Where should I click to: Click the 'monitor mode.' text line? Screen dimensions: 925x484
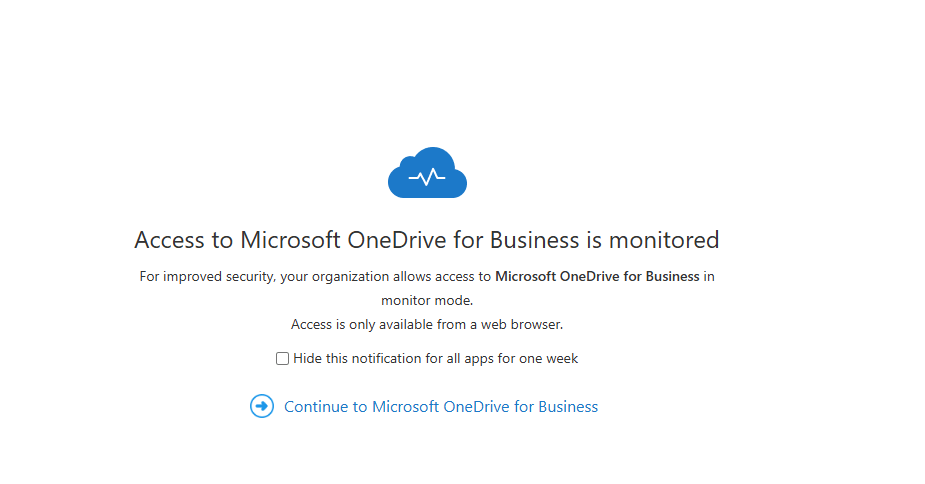tap(427, 300)
